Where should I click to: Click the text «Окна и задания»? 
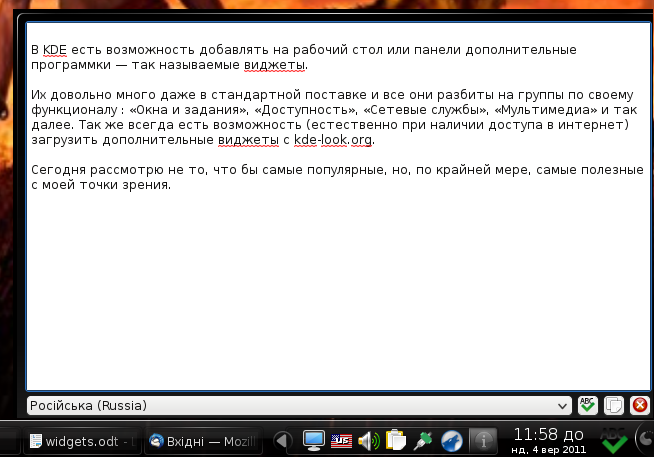click(x=189, y=110)
